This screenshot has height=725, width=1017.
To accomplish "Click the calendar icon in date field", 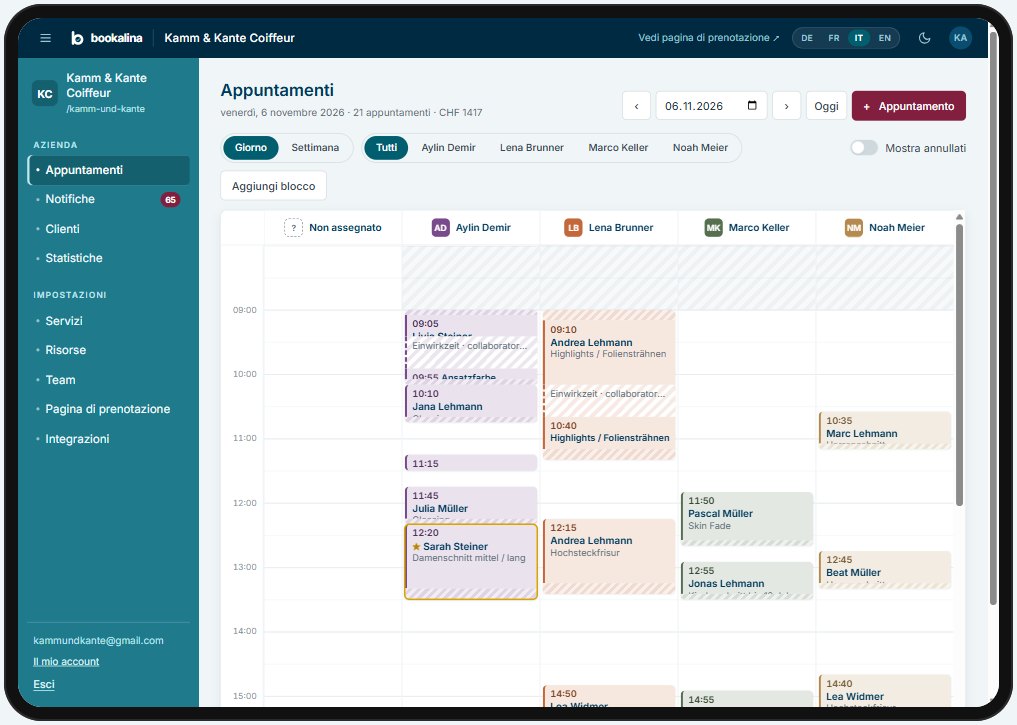I will 752,106.
